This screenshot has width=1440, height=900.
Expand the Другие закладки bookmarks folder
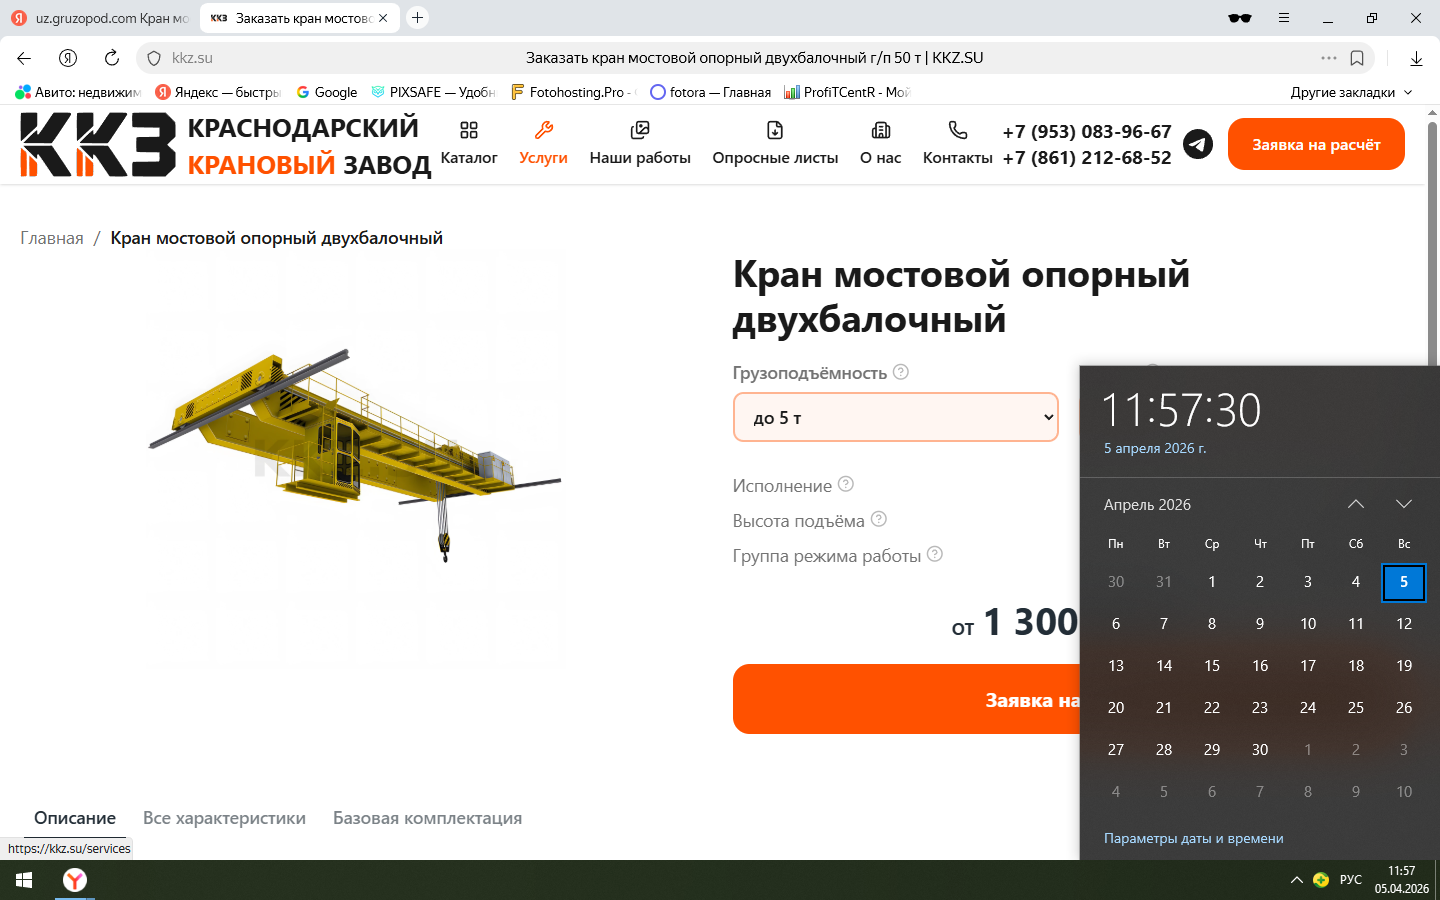(x=1351, y=92)
